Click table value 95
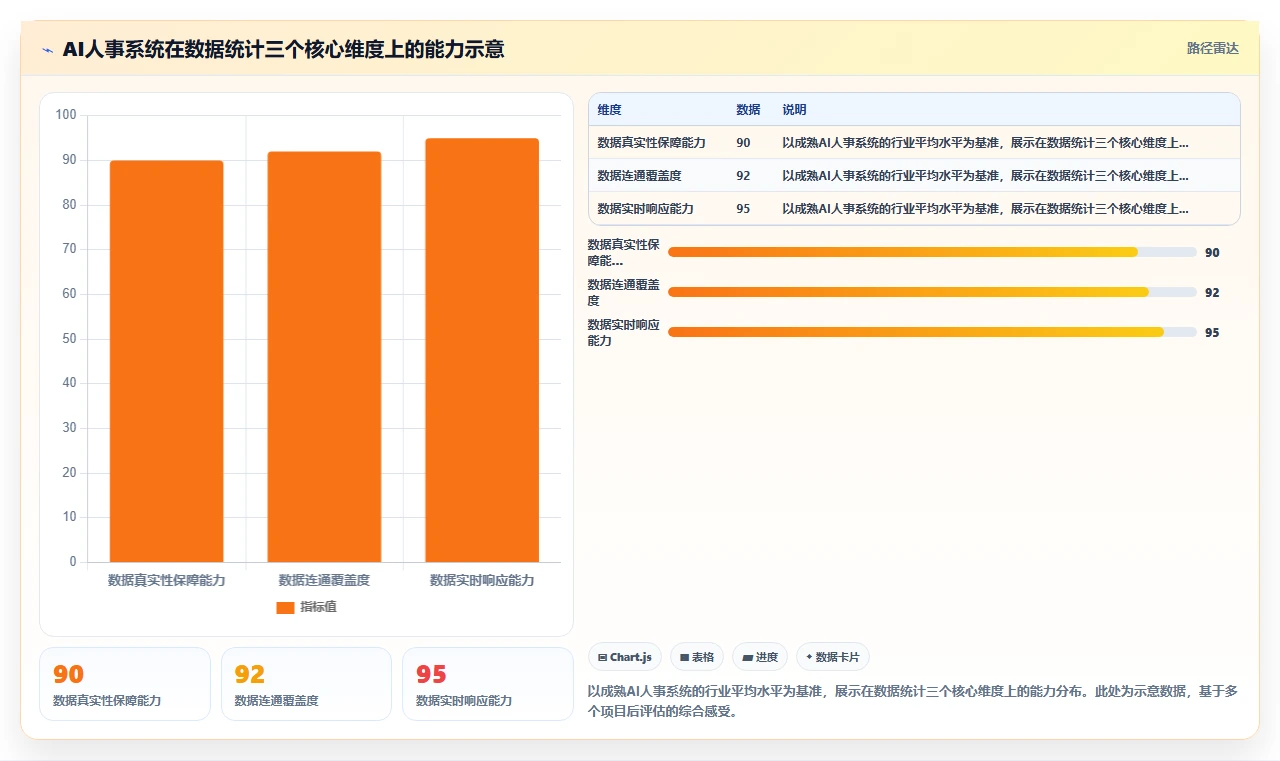This screenshot has width=1280, height=761. pos(743,209)
